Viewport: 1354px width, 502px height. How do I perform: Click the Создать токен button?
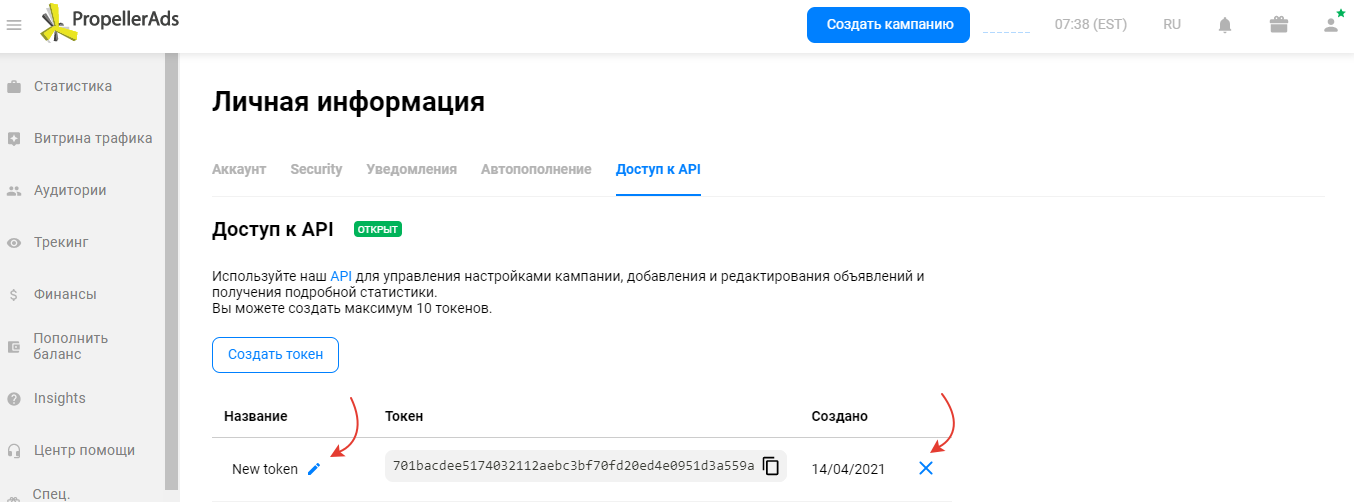click(x=275, y=354)
